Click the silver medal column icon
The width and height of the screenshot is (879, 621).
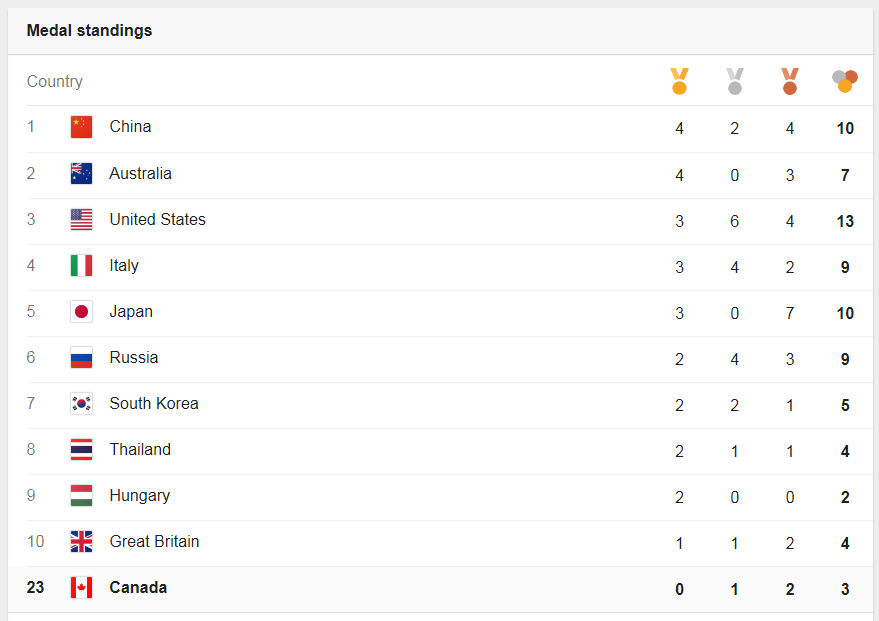point(735,81)
